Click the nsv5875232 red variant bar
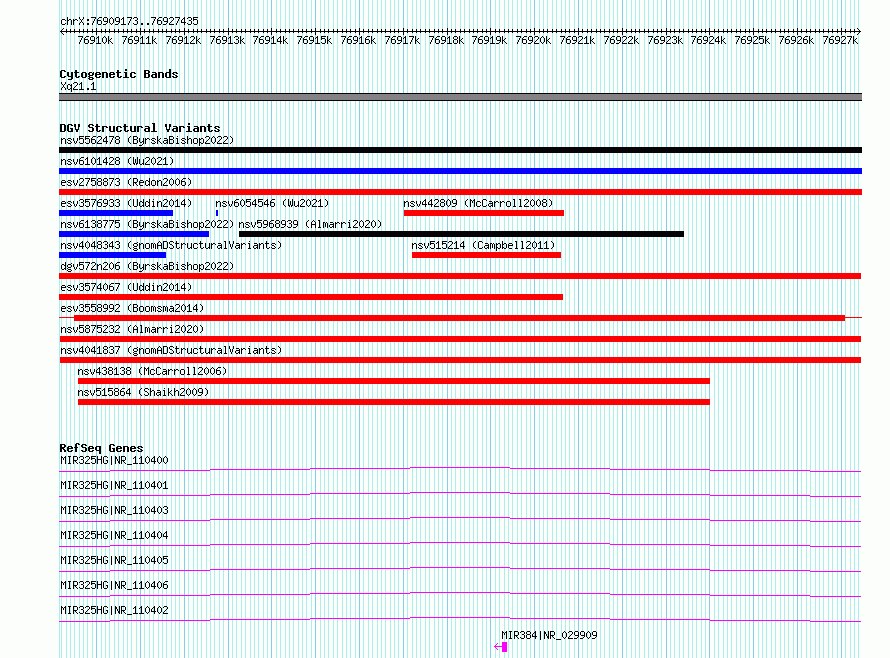 click(460, 340)
